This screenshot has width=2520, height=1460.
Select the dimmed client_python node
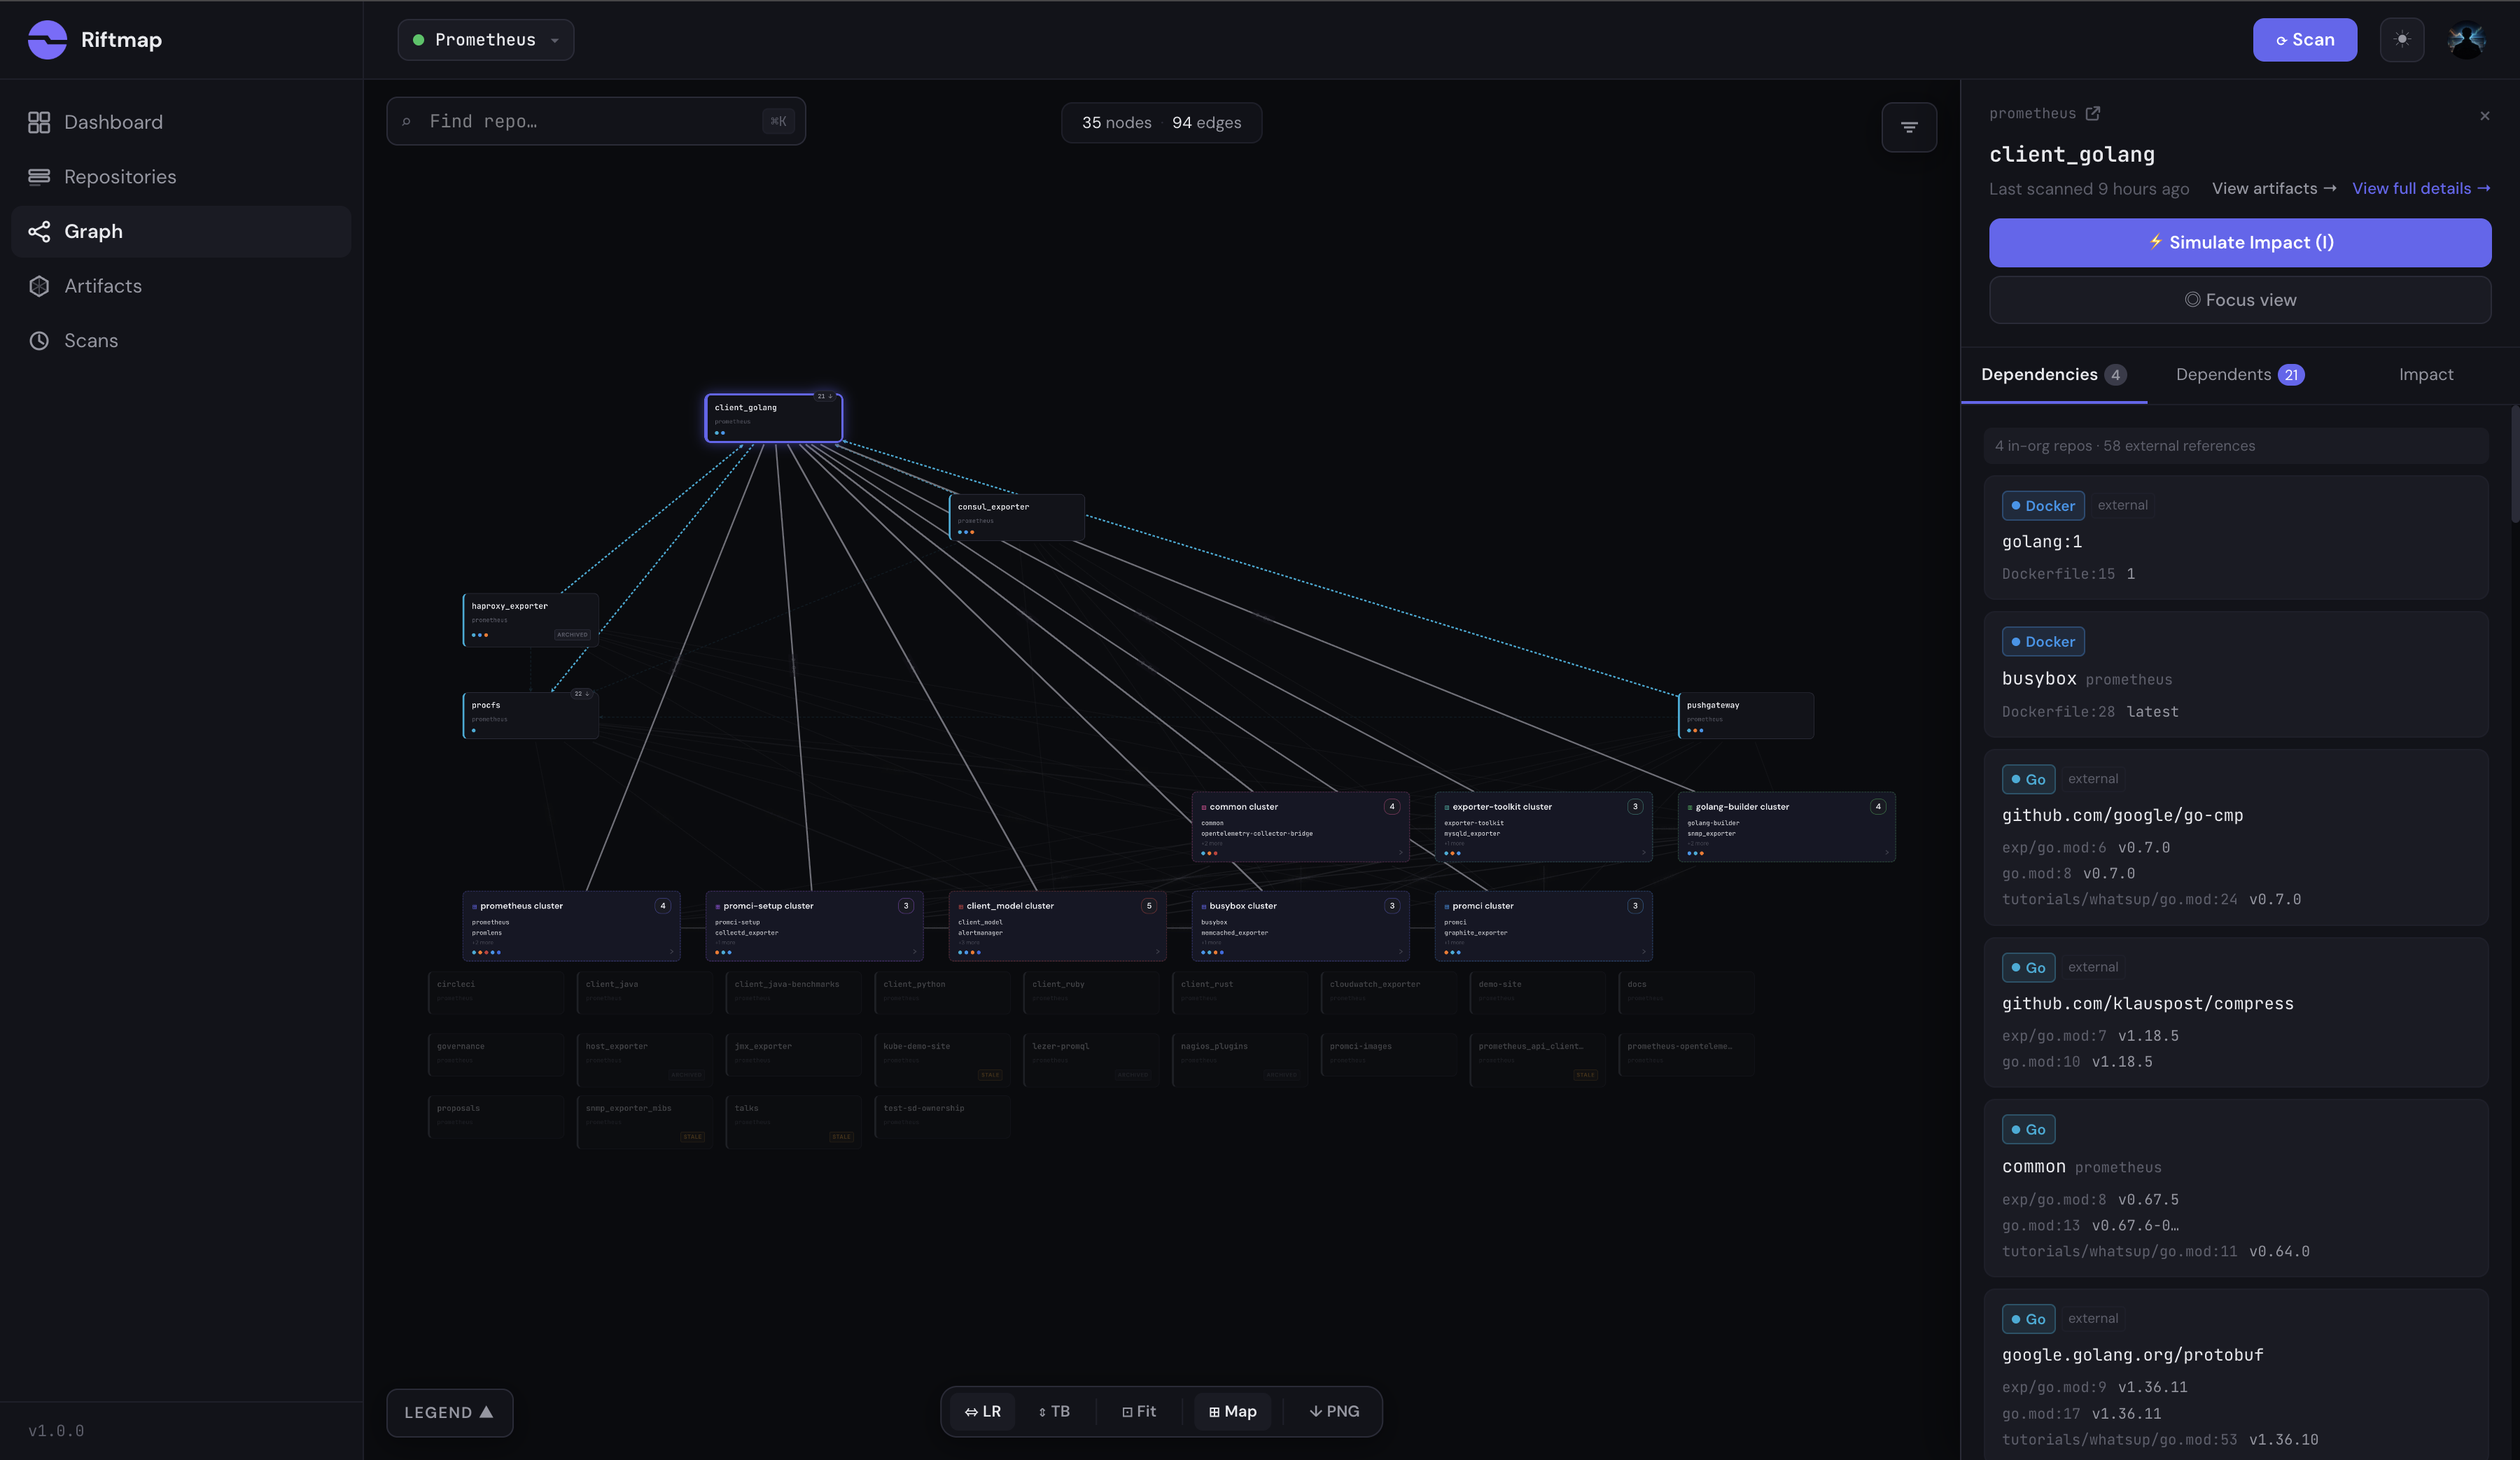pos(942,992)
